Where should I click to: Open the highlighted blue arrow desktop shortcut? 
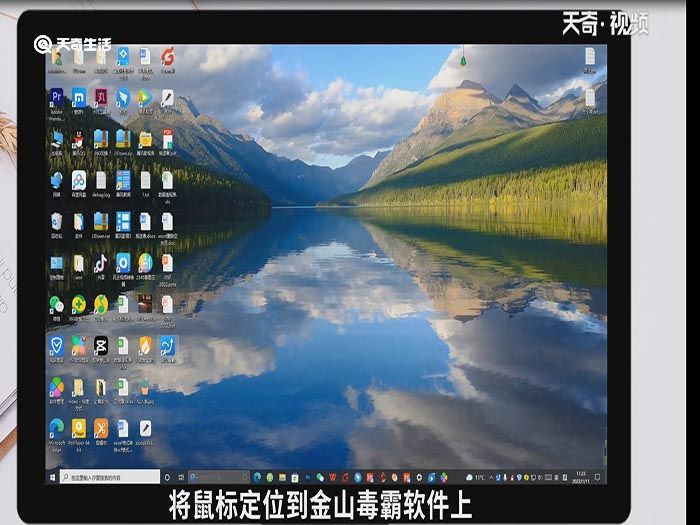point(167,346)
